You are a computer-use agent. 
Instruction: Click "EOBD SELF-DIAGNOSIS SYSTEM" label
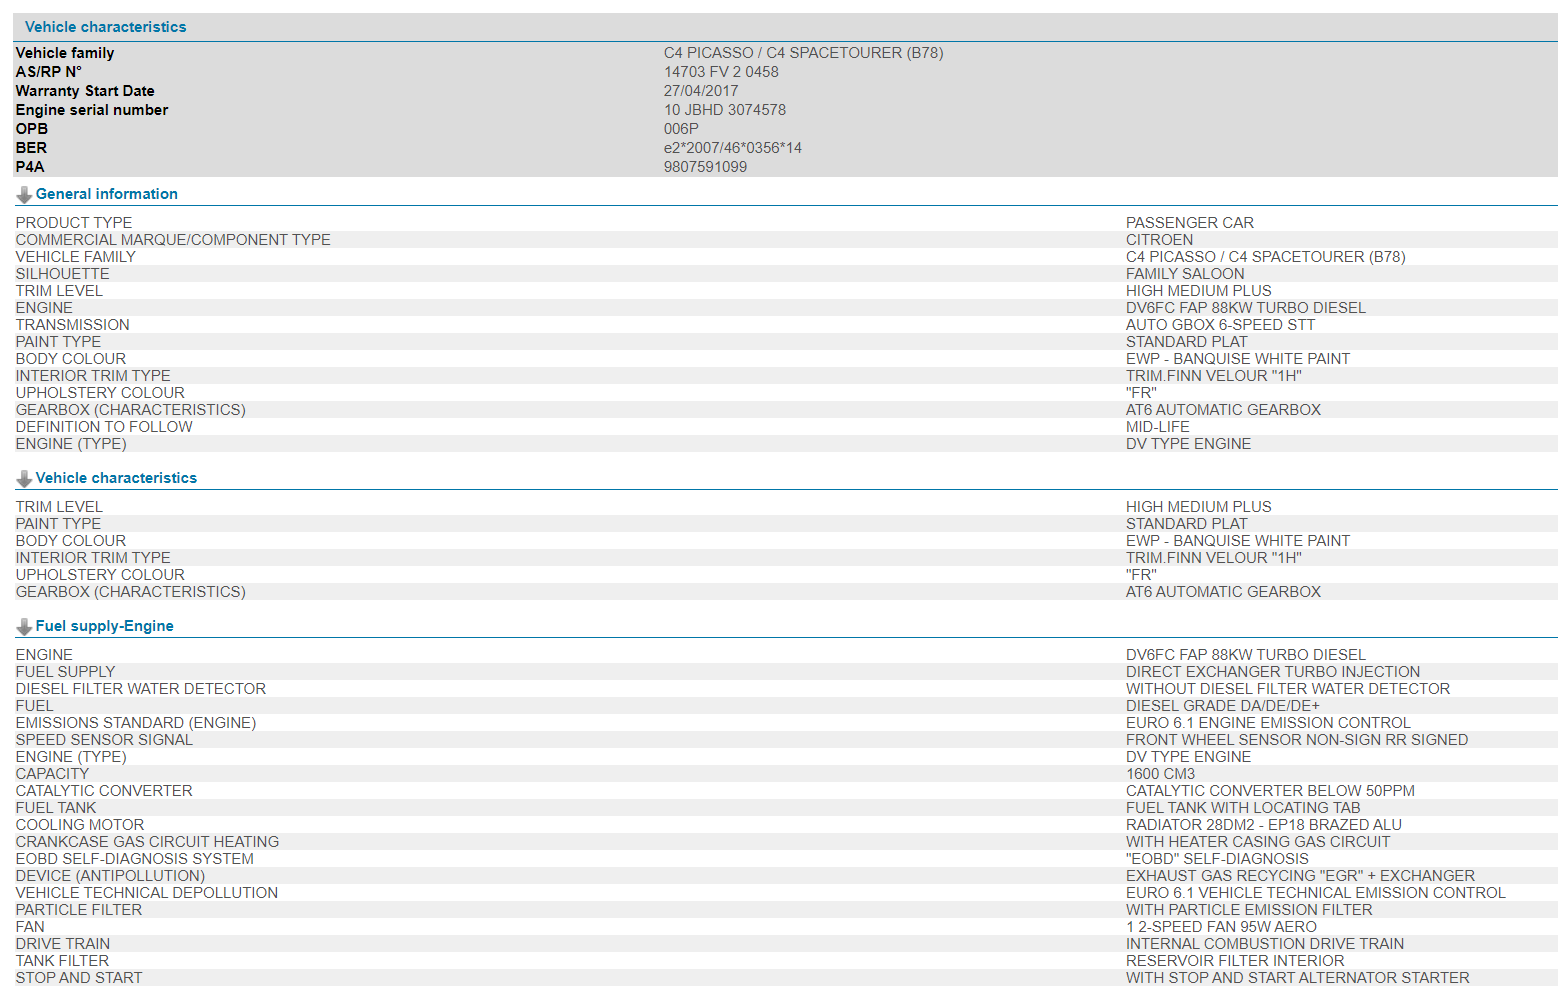[135, 859]
